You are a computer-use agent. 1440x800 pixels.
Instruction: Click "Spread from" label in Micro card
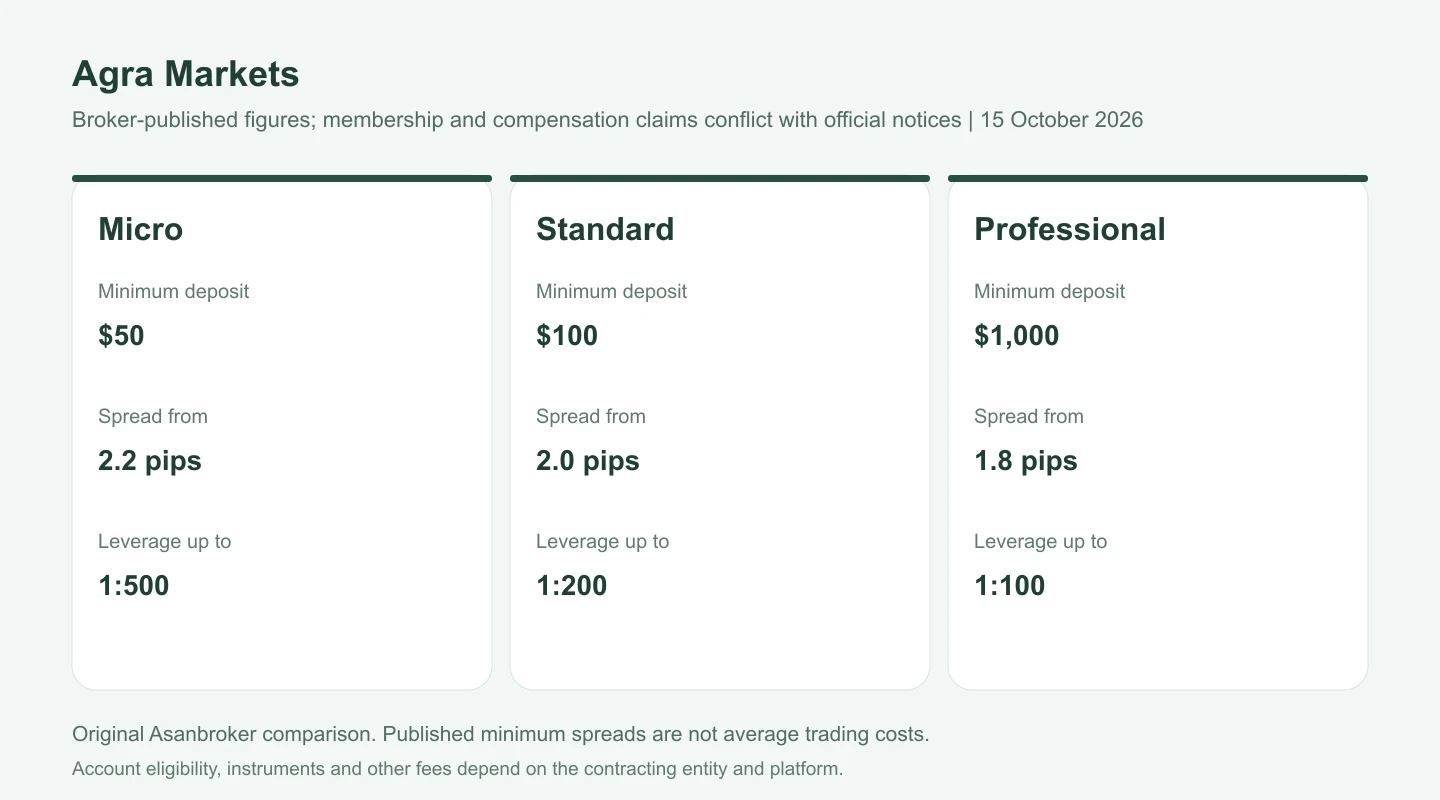pyautogui.click(x=153, y=417)
